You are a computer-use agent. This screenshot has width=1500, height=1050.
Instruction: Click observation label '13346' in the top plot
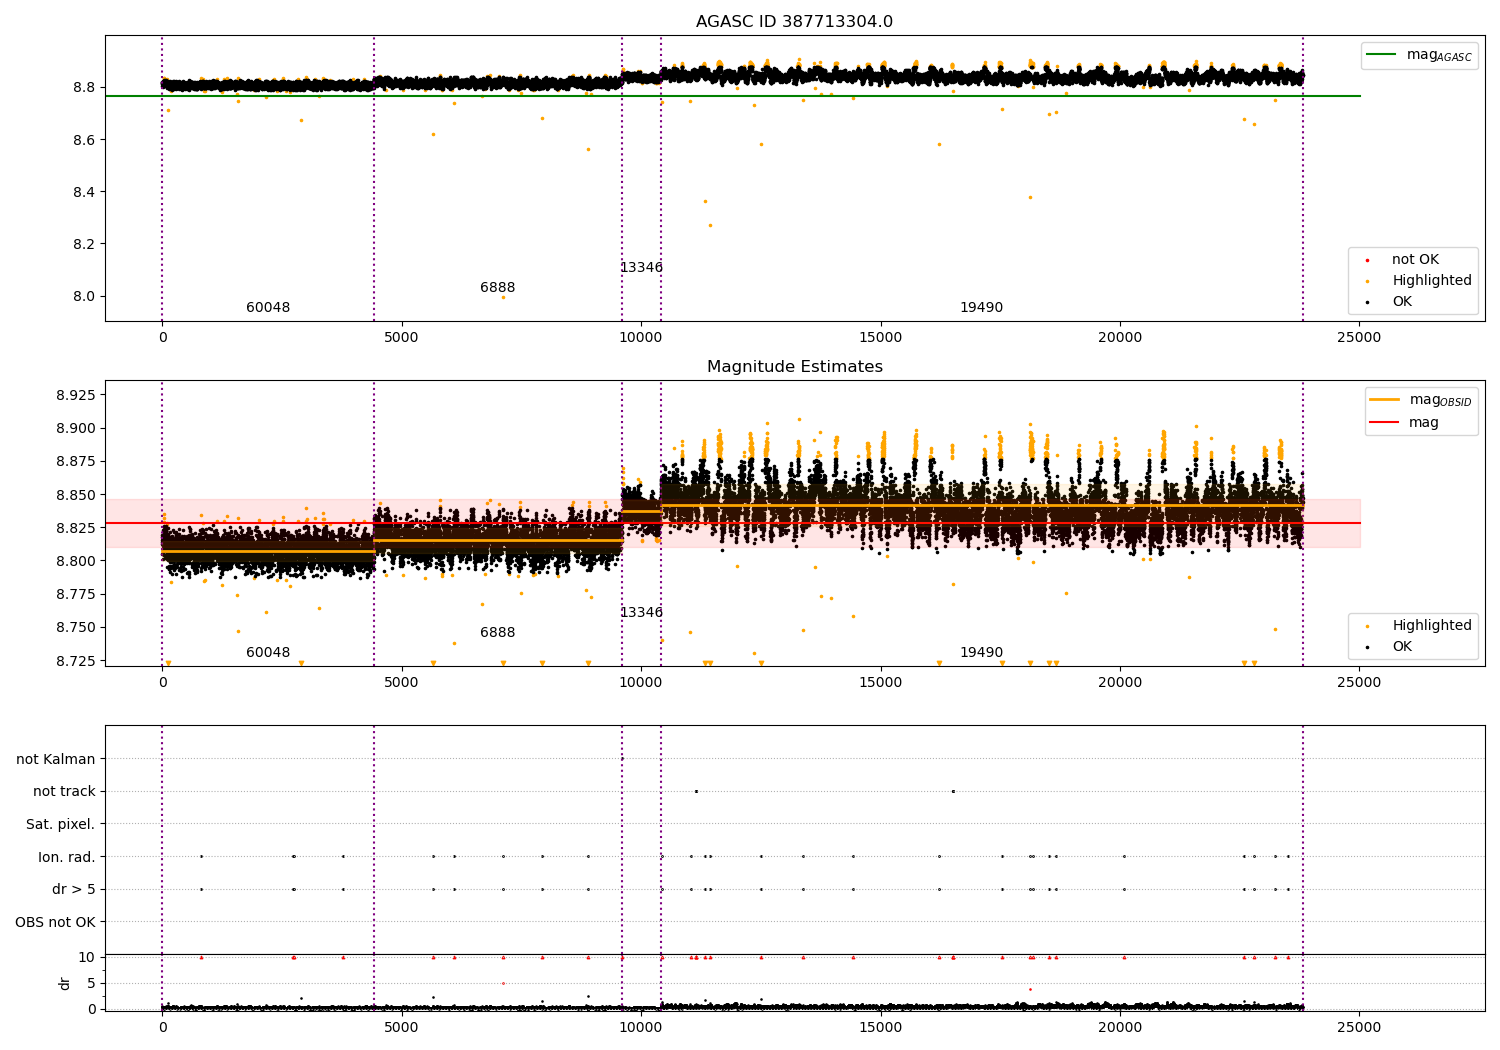pos(641,268)
